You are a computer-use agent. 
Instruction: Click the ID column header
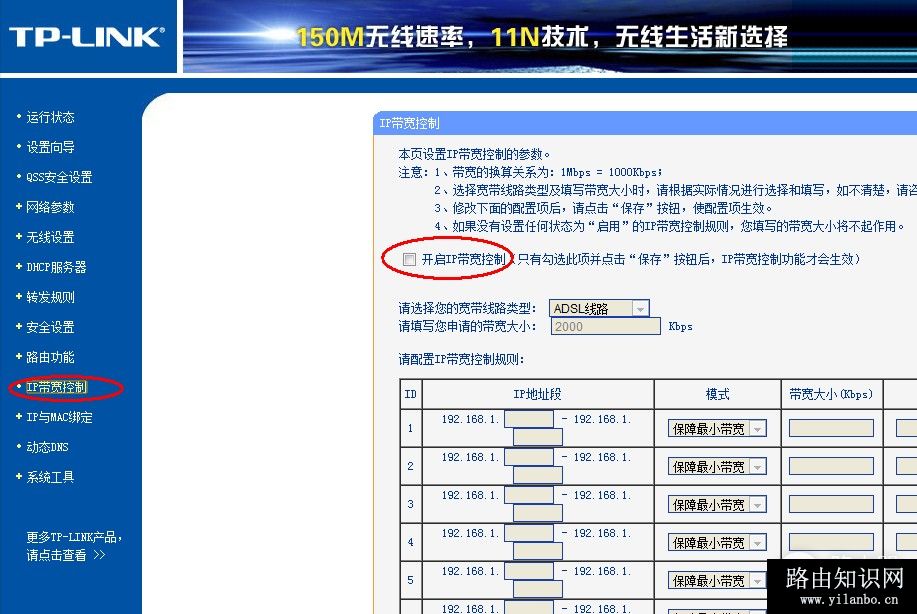tap(411, 394)
